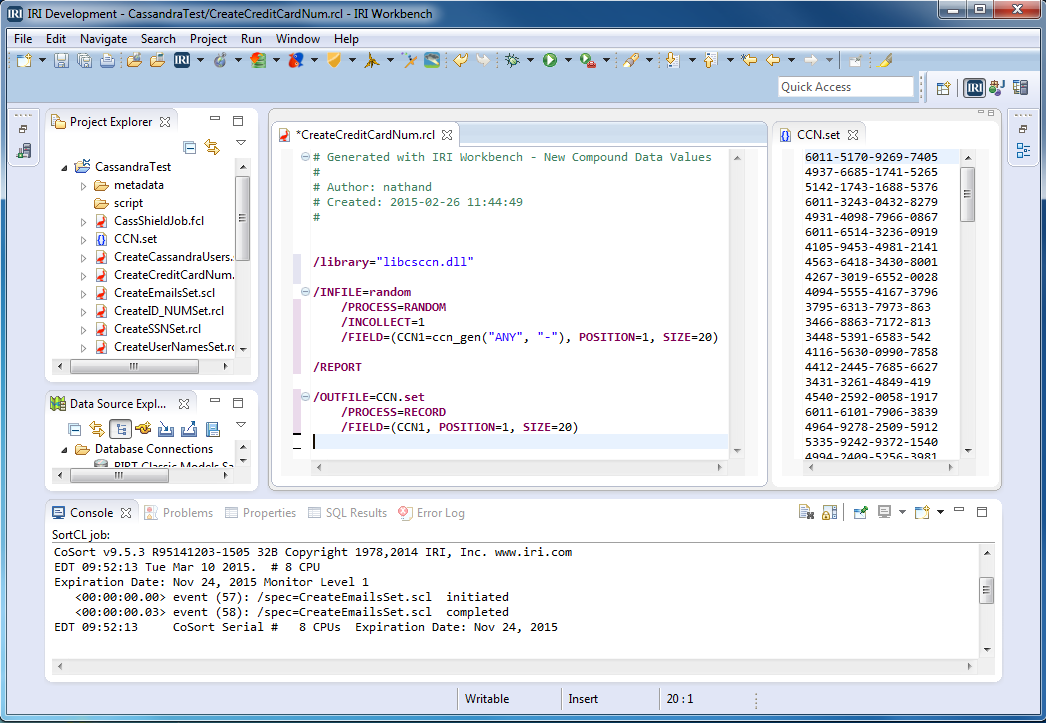Open the dropdown arrow next to the Run button
1046x723 pixels.
coord(568,61)
